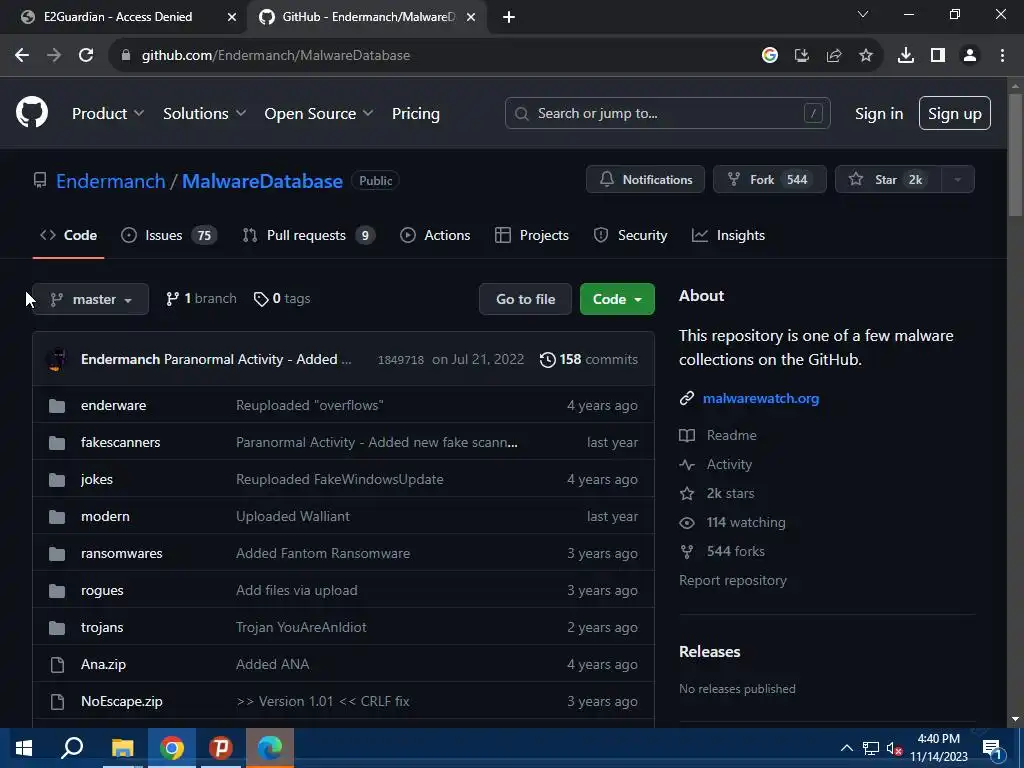The width and height of the screenshot is (1024, 768).
Task: Share this page via address bar icon
Action: pyautogui.click(x=834, y=55)
